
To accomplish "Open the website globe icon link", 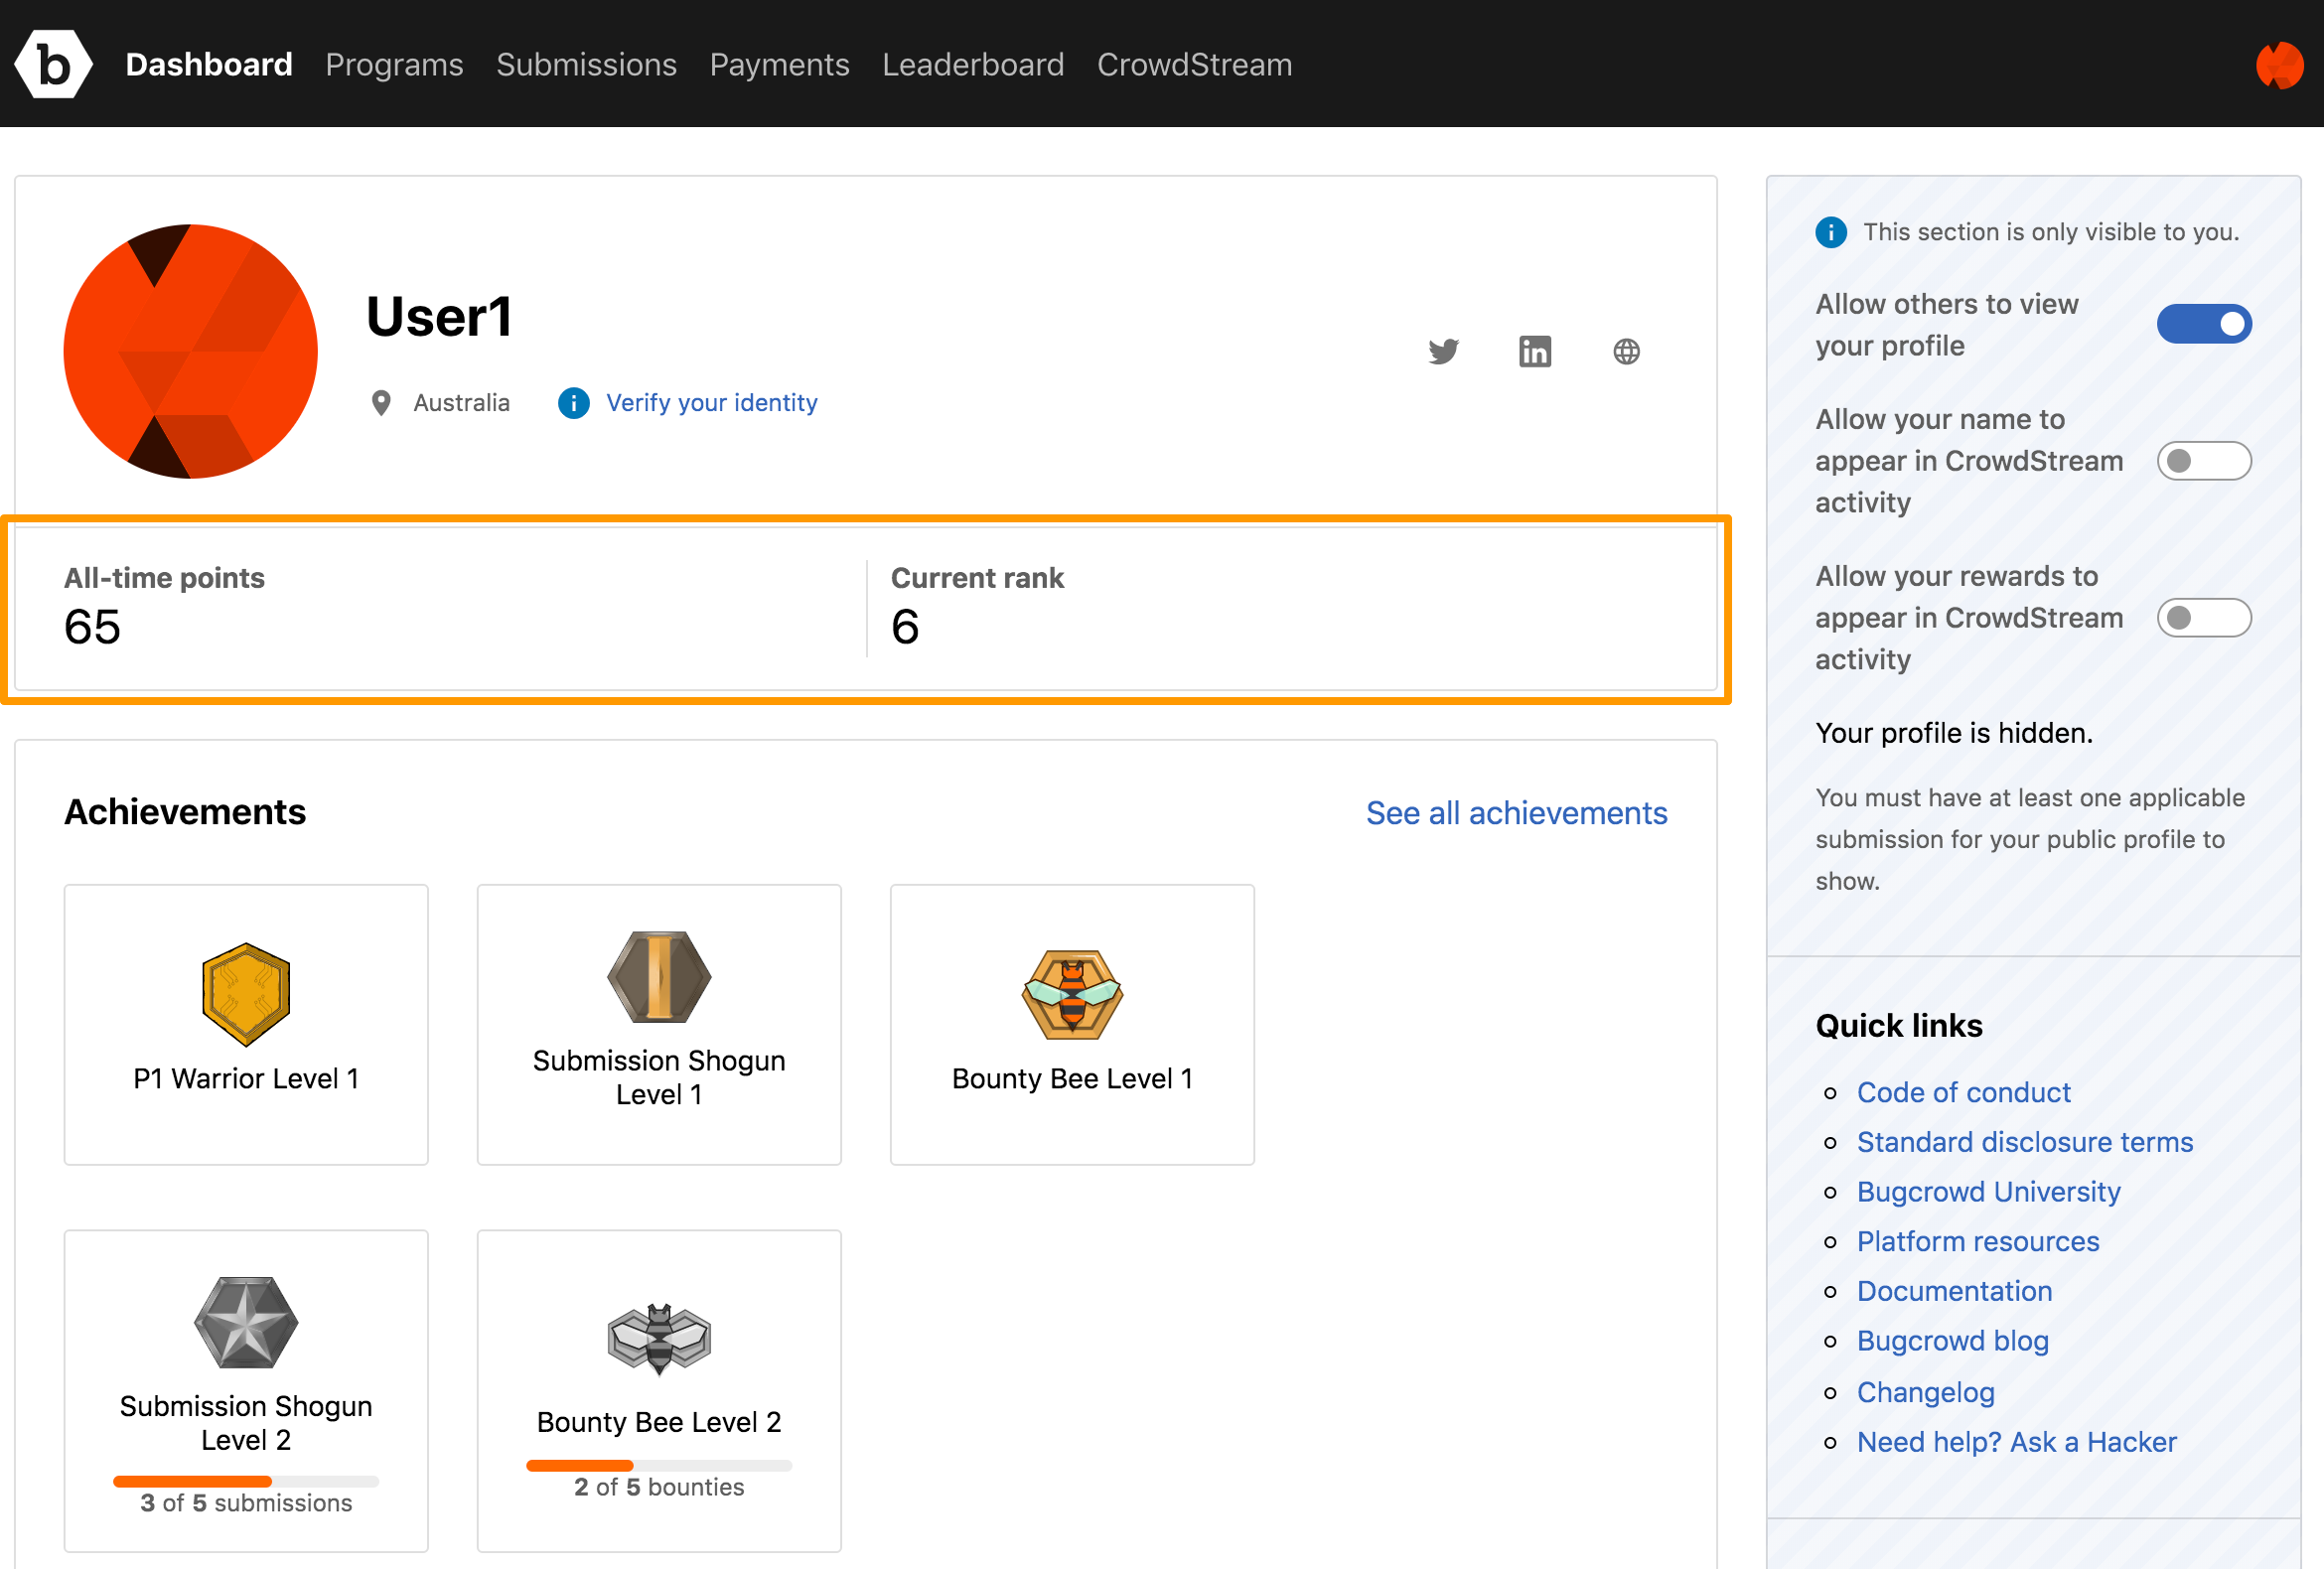I will pyautogui.click(x=1627, y=351).
